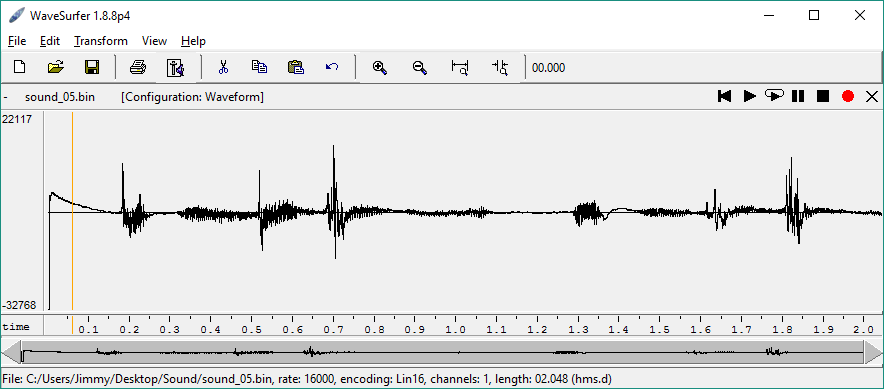Click the overview waveform scroll bar
The height and width of the screenshot is (389, 884).
pos(442,352)
